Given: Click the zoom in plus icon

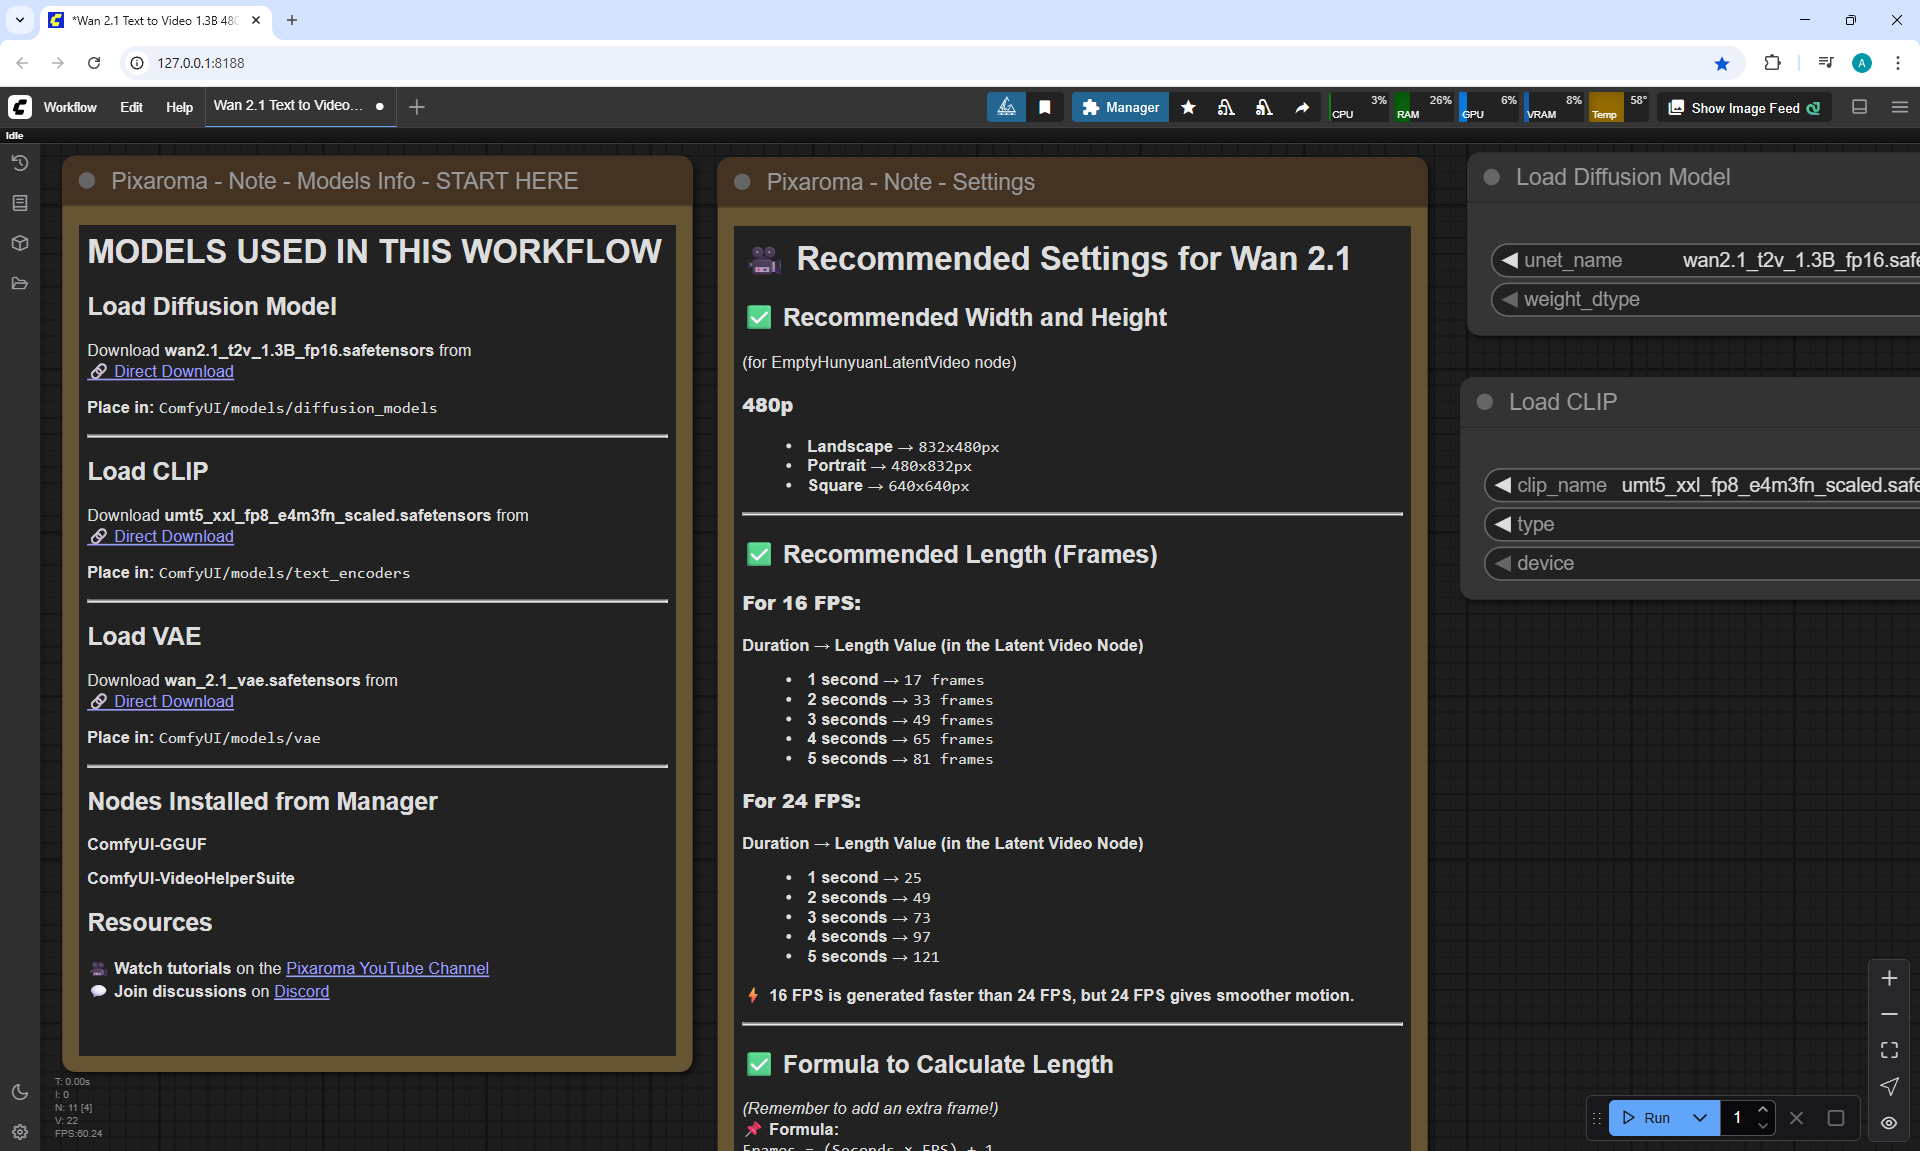Looking at the screenshot, I should (1889, 978).
